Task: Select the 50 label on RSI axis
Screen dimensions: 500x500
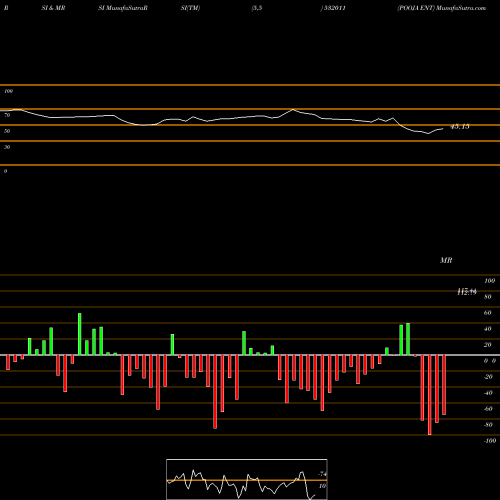Action: 7,131
